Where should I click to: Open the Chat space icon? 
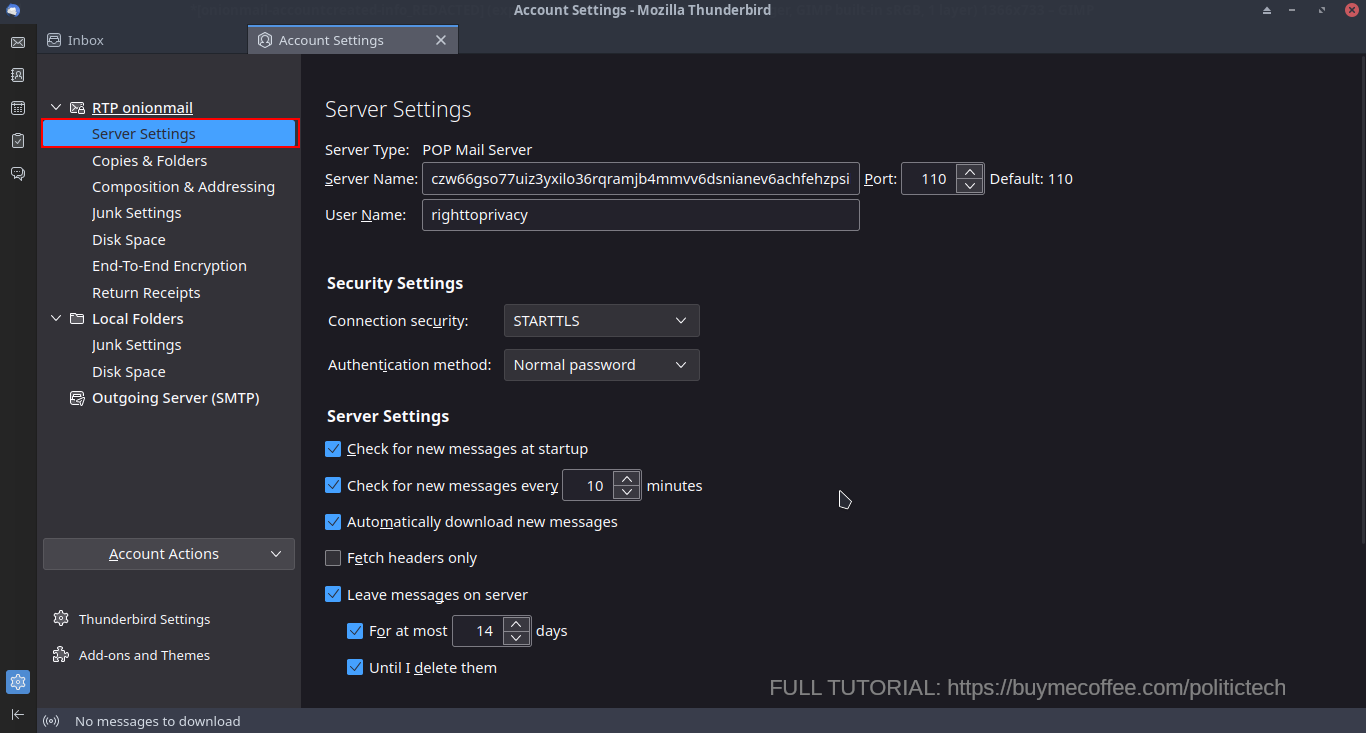point(18,174)
